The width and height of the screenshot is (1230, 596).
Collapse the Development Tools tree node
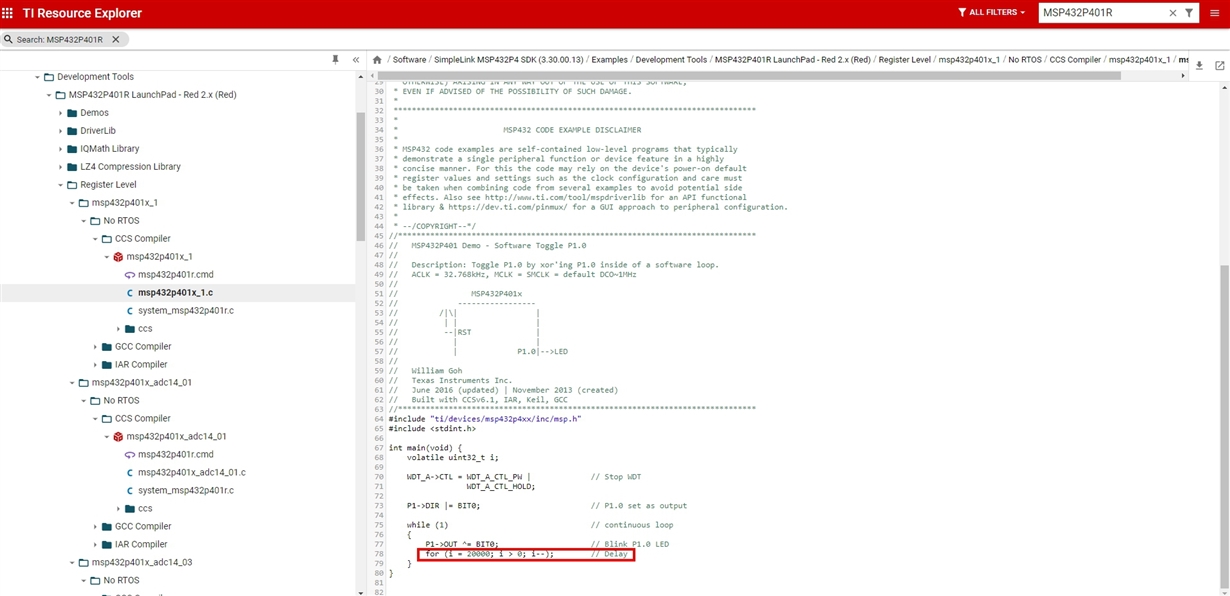click(37, 77)
